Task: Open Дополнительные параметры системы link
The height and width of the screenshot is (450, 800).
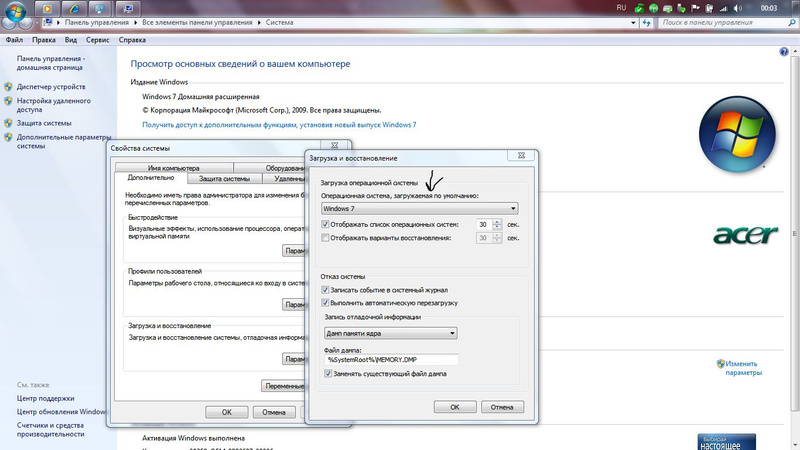Action: [x=64, y=141]
